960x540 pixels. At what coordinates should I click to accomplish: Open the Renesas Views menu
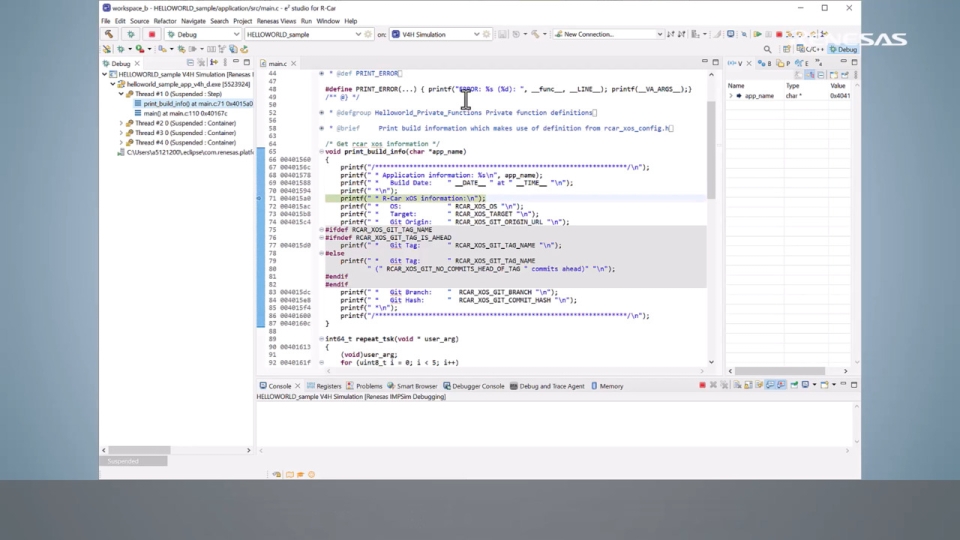pos(276,21)
